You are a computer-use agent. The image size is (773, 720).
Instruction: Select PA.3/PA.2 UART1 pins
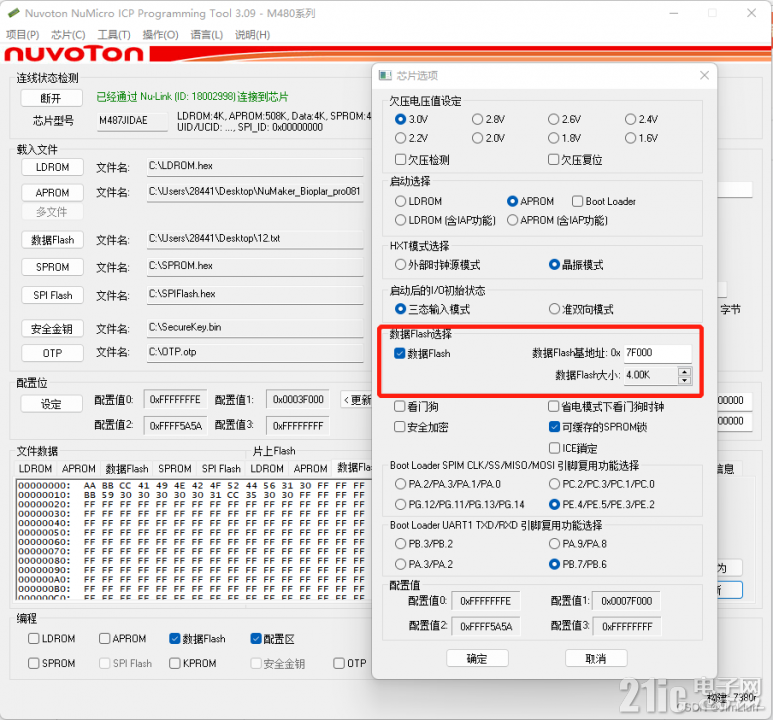coord(424,564)
